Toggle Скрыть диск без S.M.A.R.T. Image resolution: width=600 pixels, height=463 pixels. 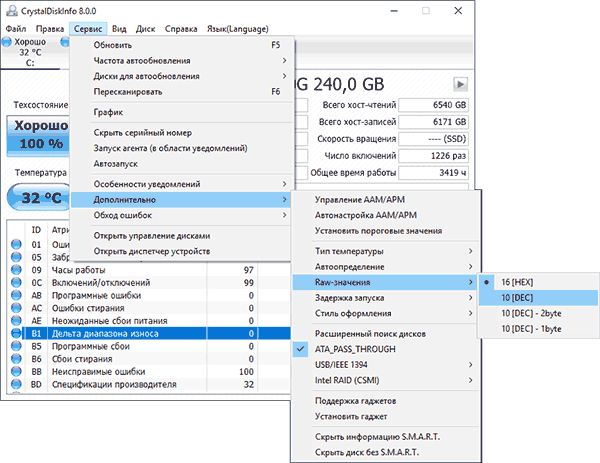click(385, 452)
